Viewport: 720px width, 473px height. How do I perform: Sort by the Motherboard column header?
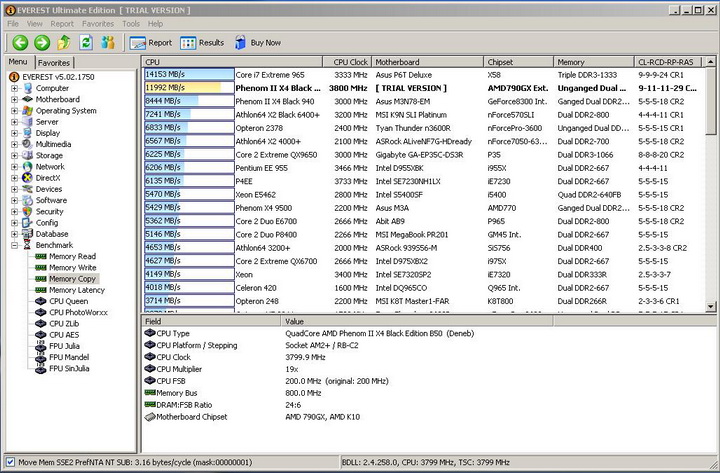click(x=427, y=62)
